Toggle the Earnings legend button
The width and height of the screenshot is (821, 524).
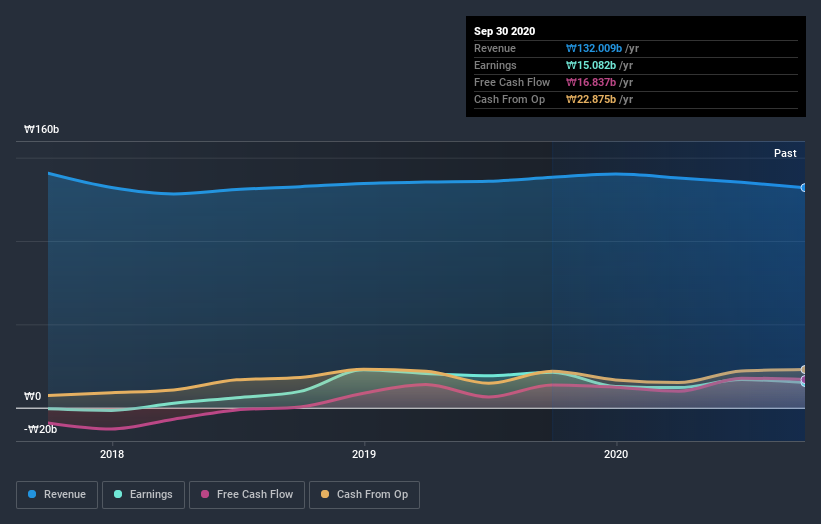(143, 495)
